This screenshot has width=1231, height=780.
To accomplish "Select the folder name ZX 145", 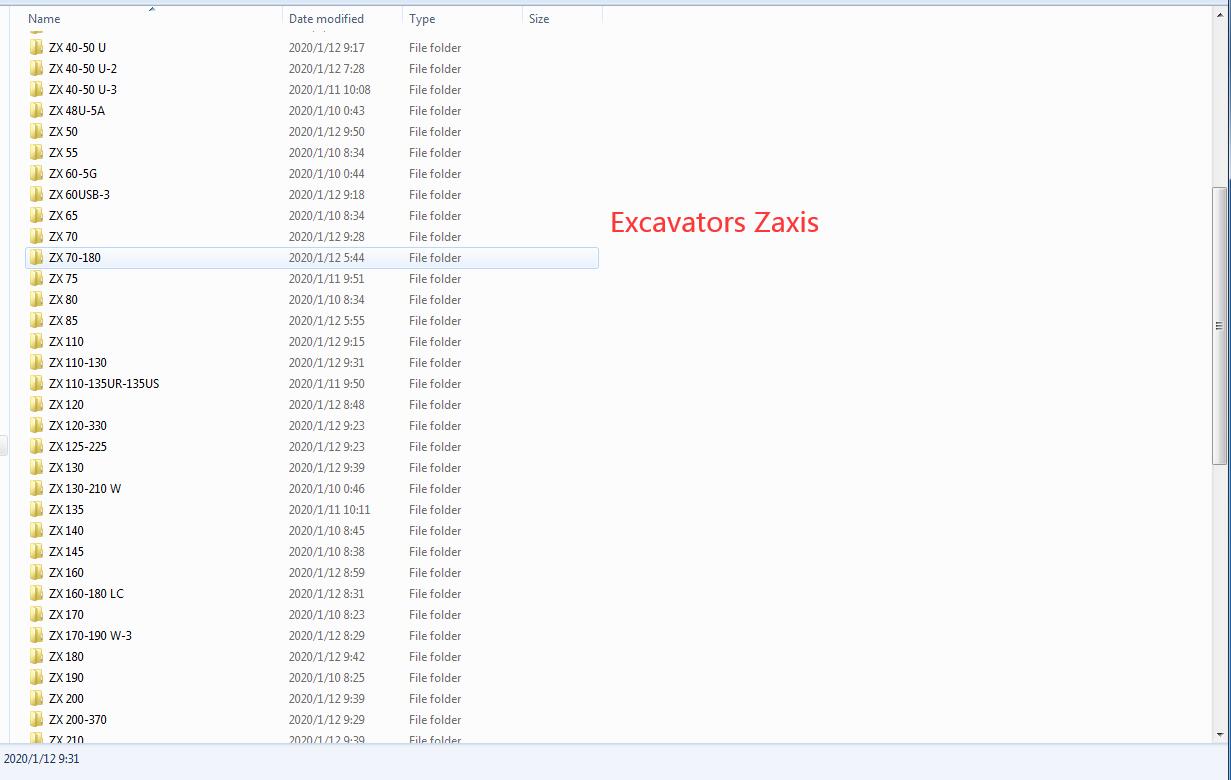I will (x=66, y=551).
